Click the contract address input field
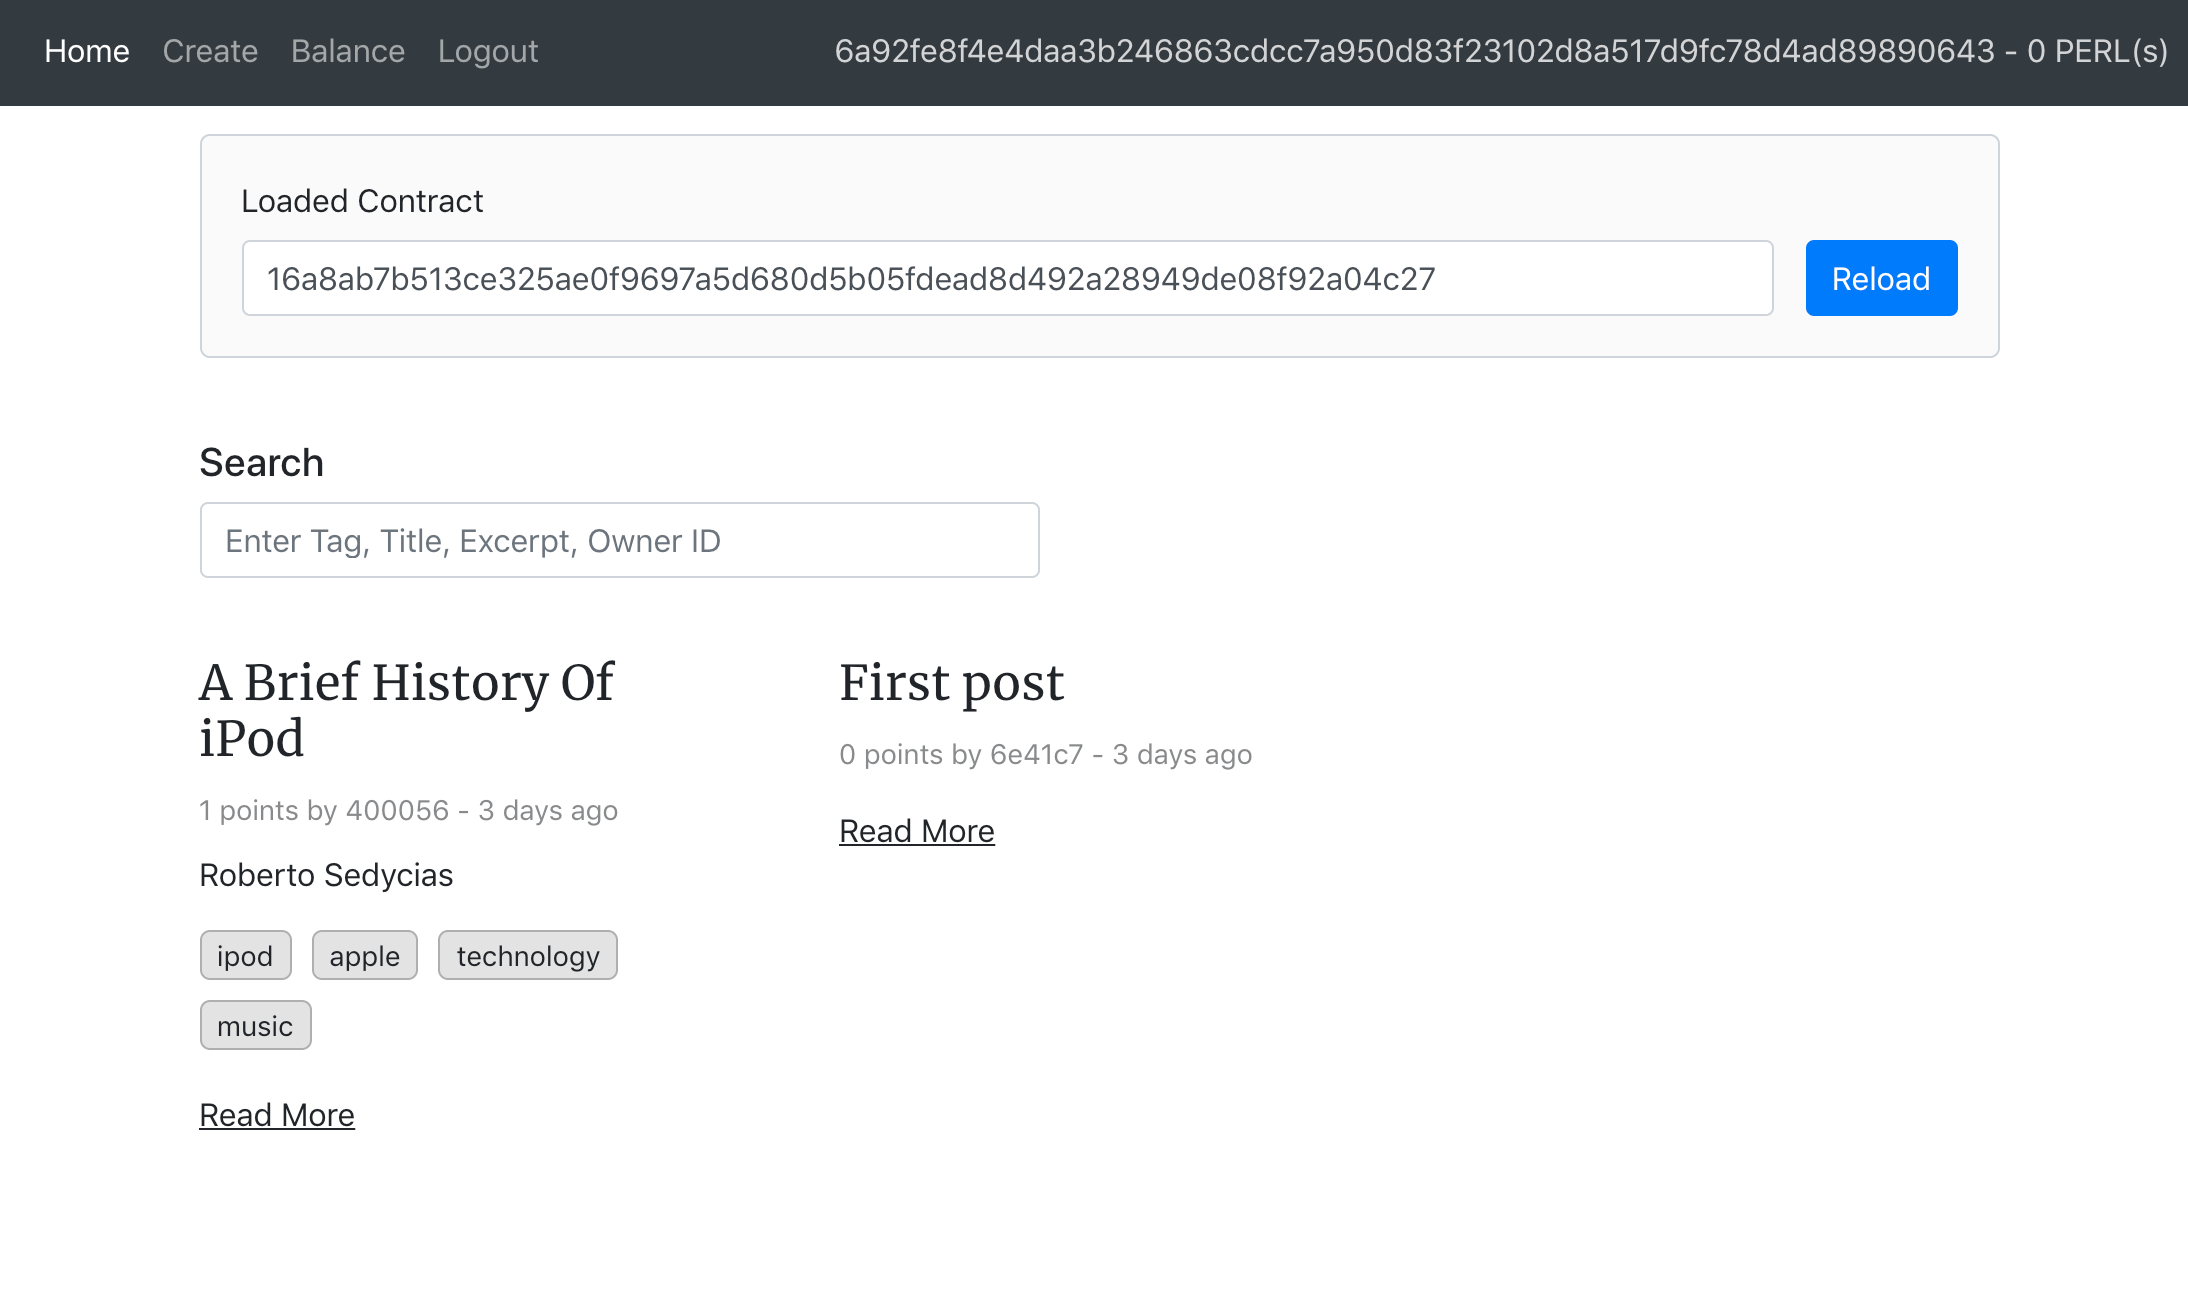Screen dimensions: 2188x1296 pyautogui.click(x=1008, y=278)
